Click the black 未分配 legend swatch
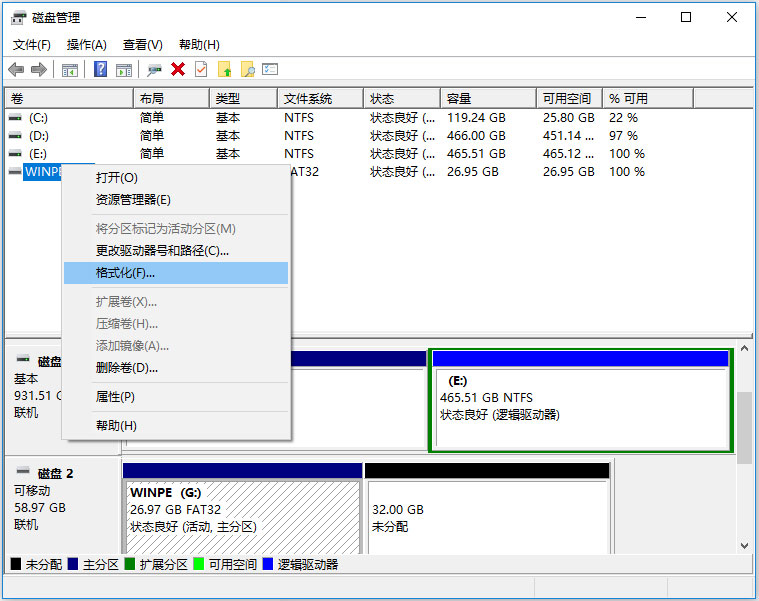Image resolution: width=759 pixels, height=601 pixels. [x=16, y=564]
